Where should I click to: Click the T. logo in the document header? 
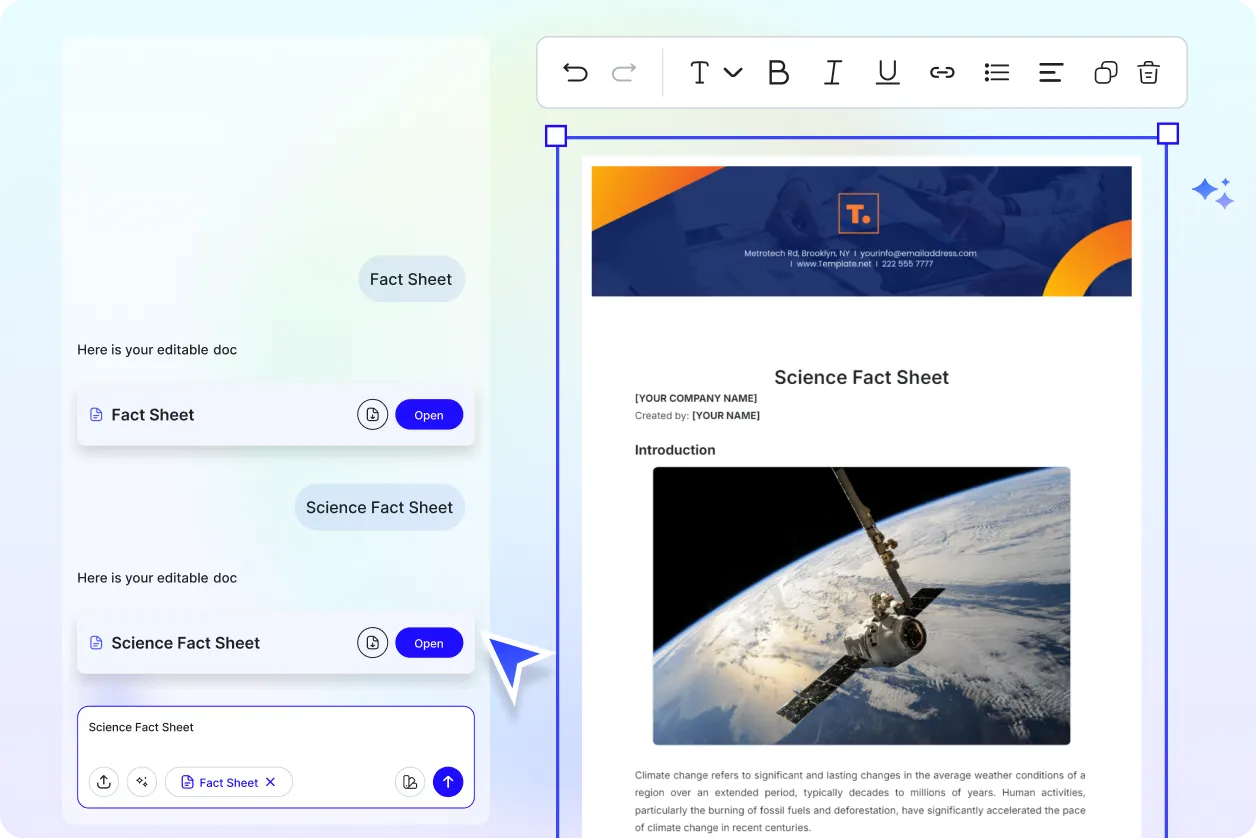click(x=858, y=213)
